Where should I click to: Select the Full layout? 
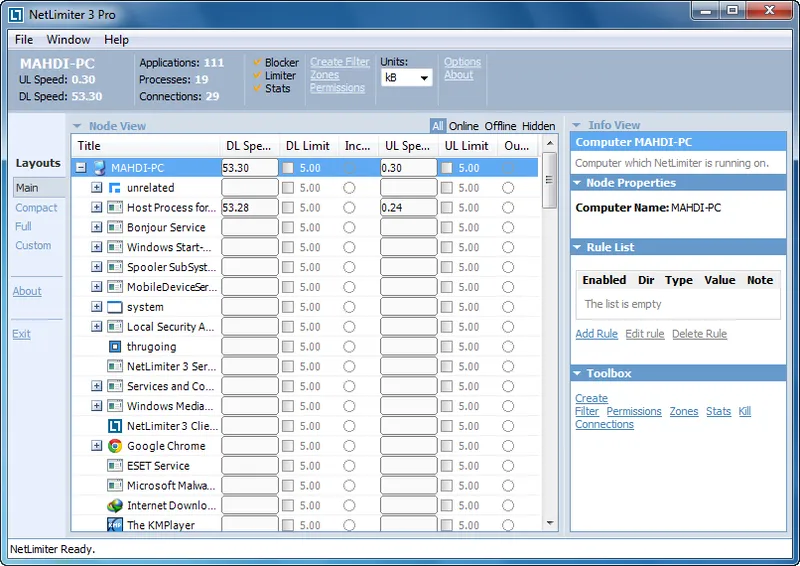pos(23,226)
